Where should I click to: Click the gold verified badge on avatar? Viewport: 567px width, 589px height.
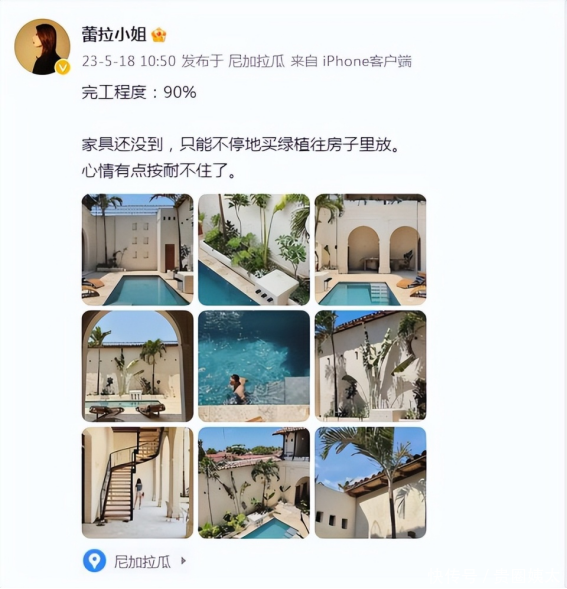62,68
